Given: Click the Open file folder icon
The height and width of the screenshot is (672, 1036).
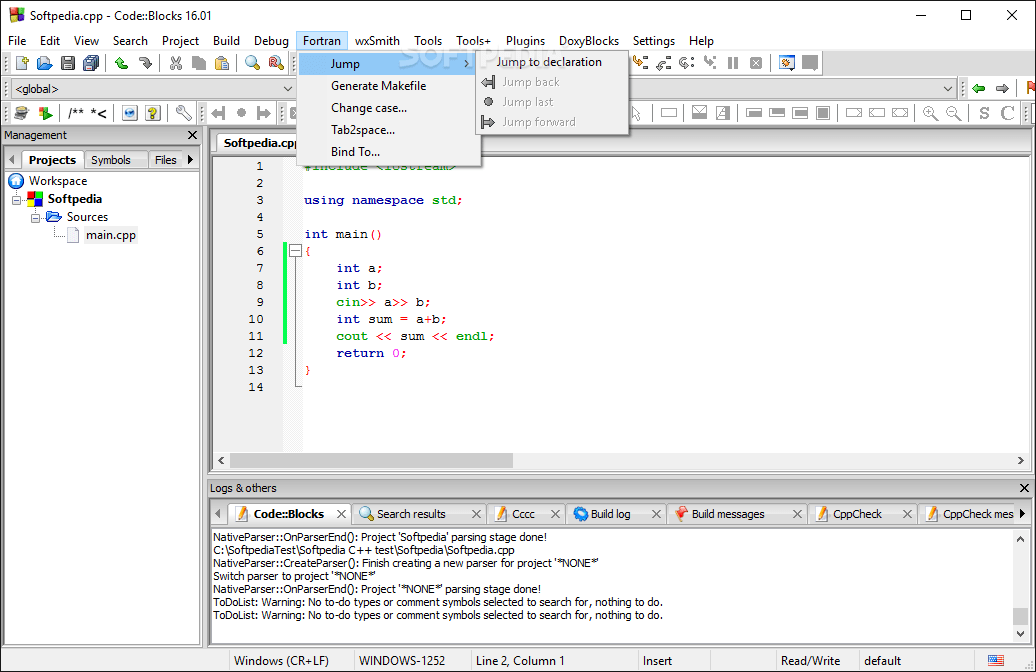Looking at the screenshot, I should click(x=44, y=63).
